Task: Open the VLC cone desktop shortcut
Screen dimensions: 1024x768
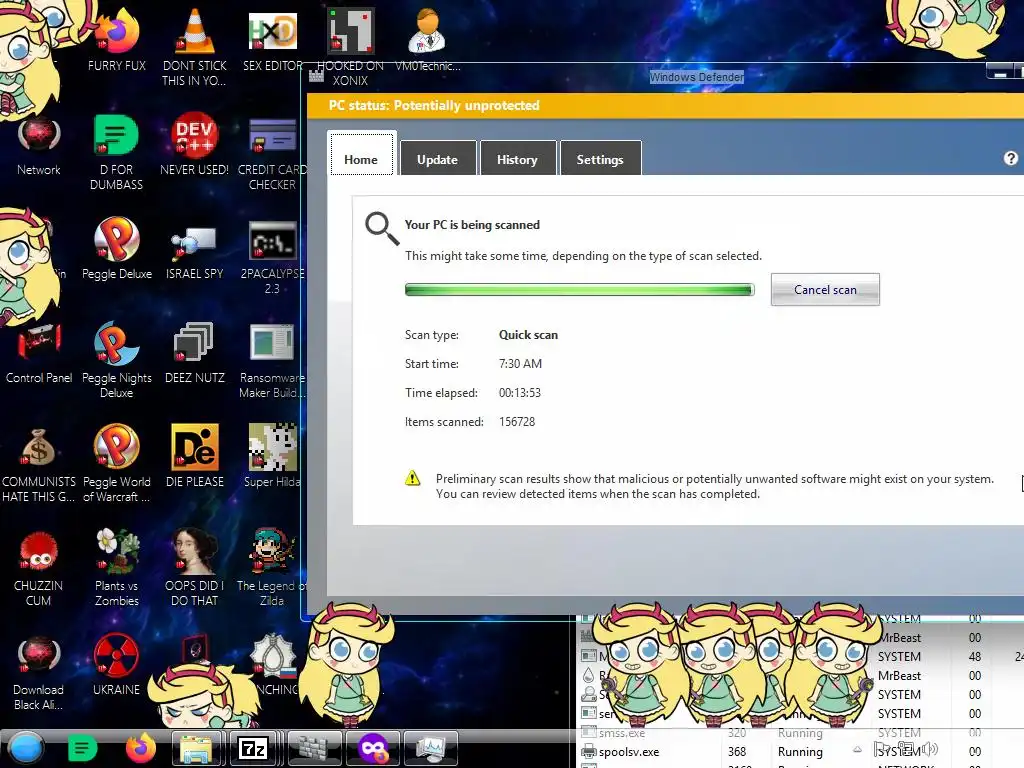Action: [194, 30]
